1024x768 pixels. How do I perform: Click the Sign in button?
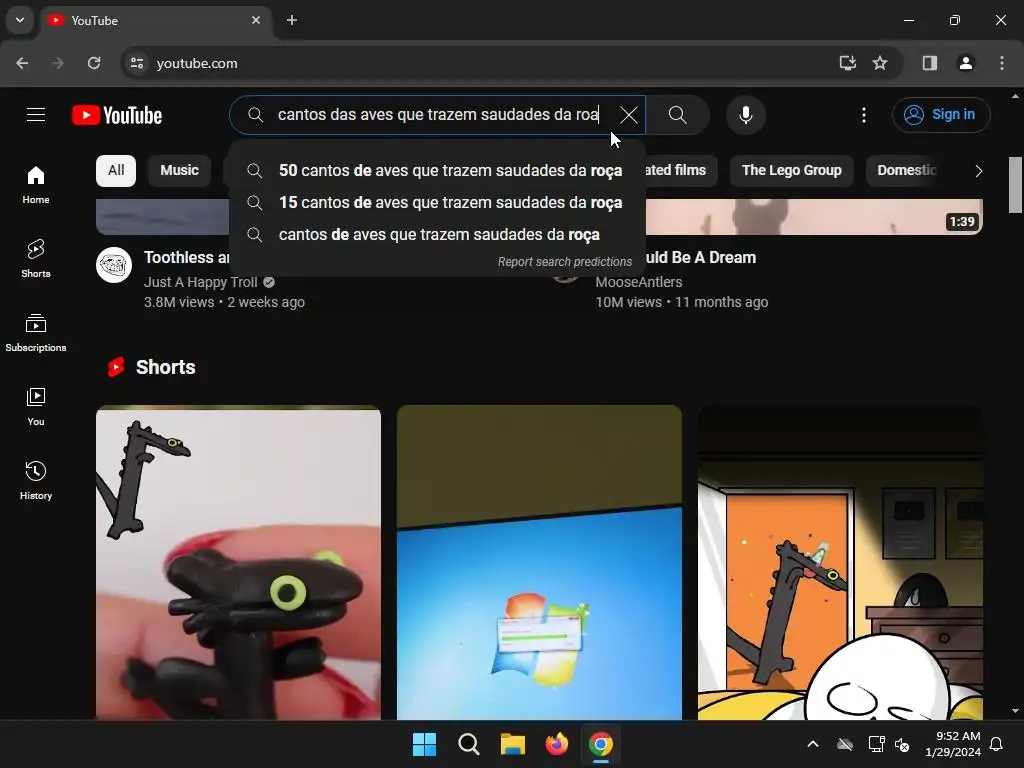940,115
